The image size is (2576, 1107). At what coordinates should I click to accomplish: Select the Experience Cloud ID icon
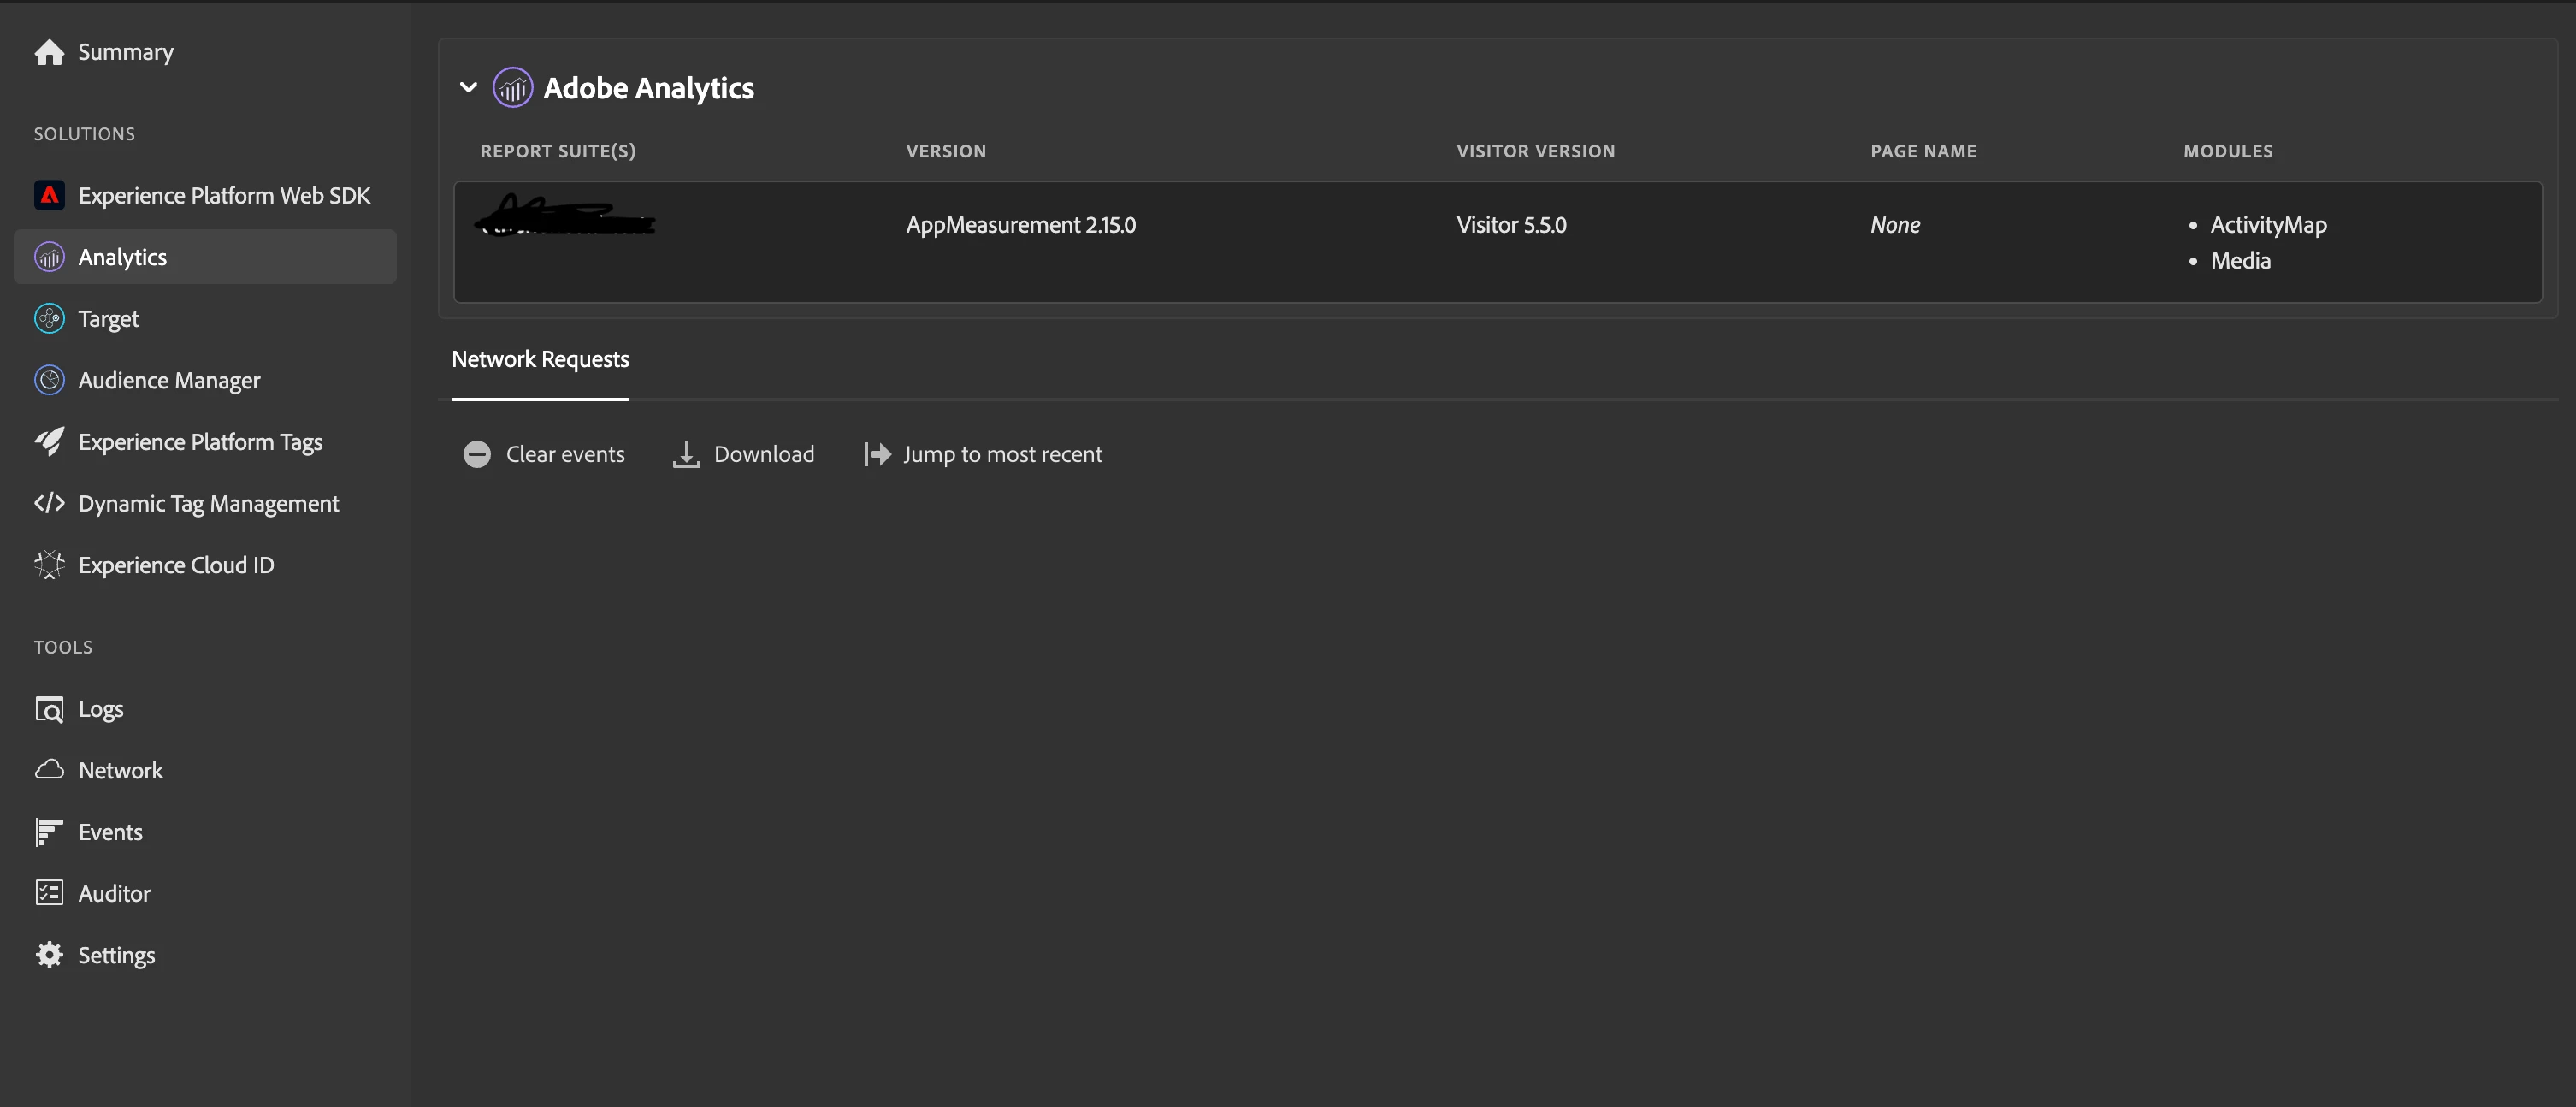click(49, 565)
